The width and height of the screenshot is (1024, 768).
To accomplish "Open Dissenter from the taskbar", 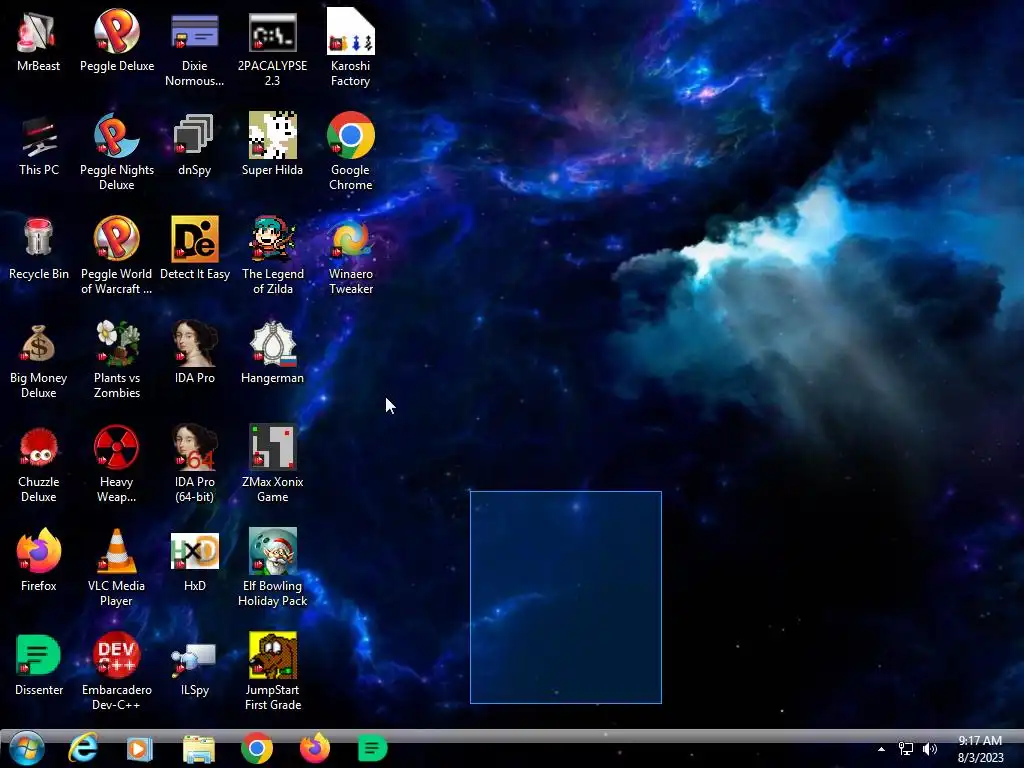I will tap(372, 748).
